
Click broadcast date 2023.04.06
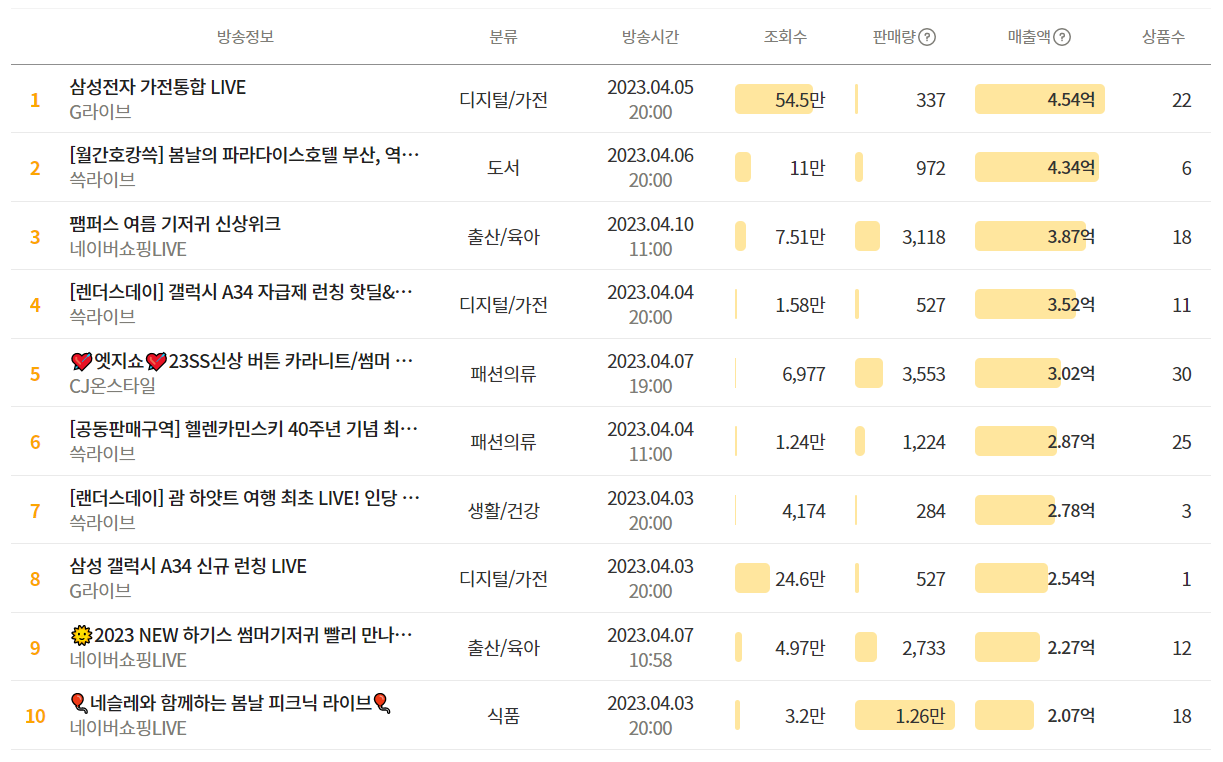(650, 156)
